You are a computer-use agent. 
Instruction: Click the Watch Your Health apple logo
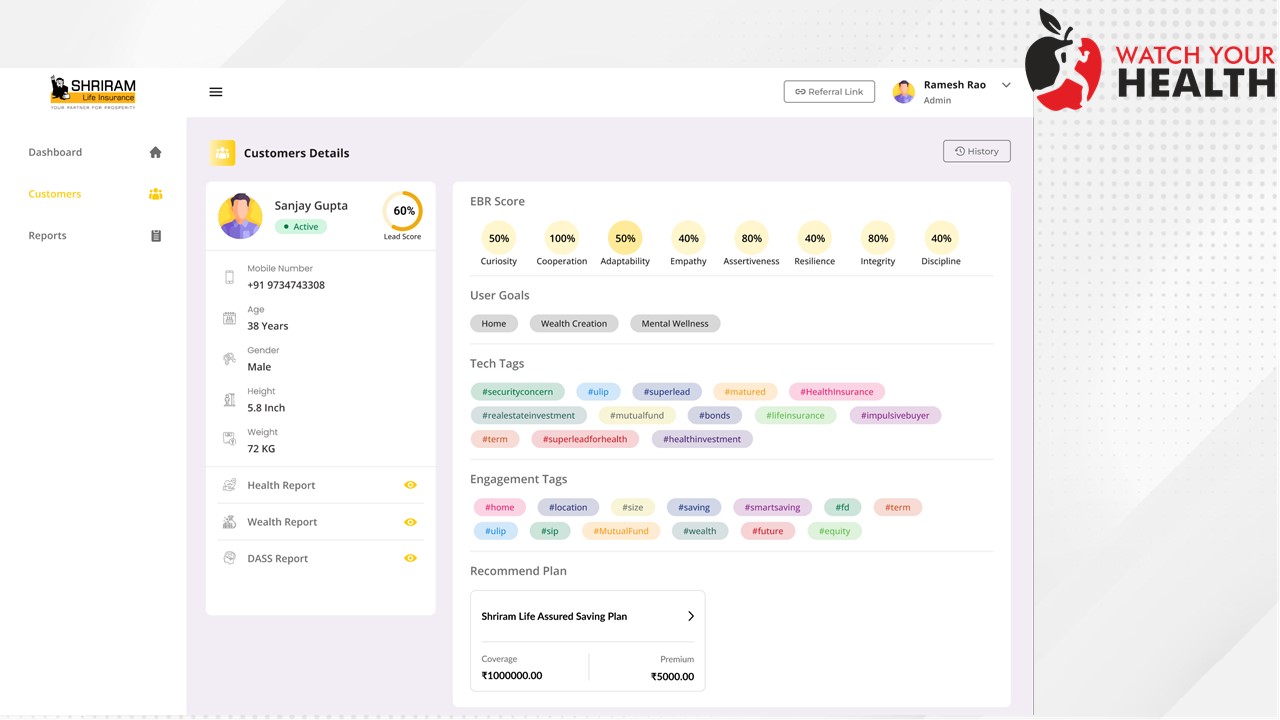pos(1063,62)
